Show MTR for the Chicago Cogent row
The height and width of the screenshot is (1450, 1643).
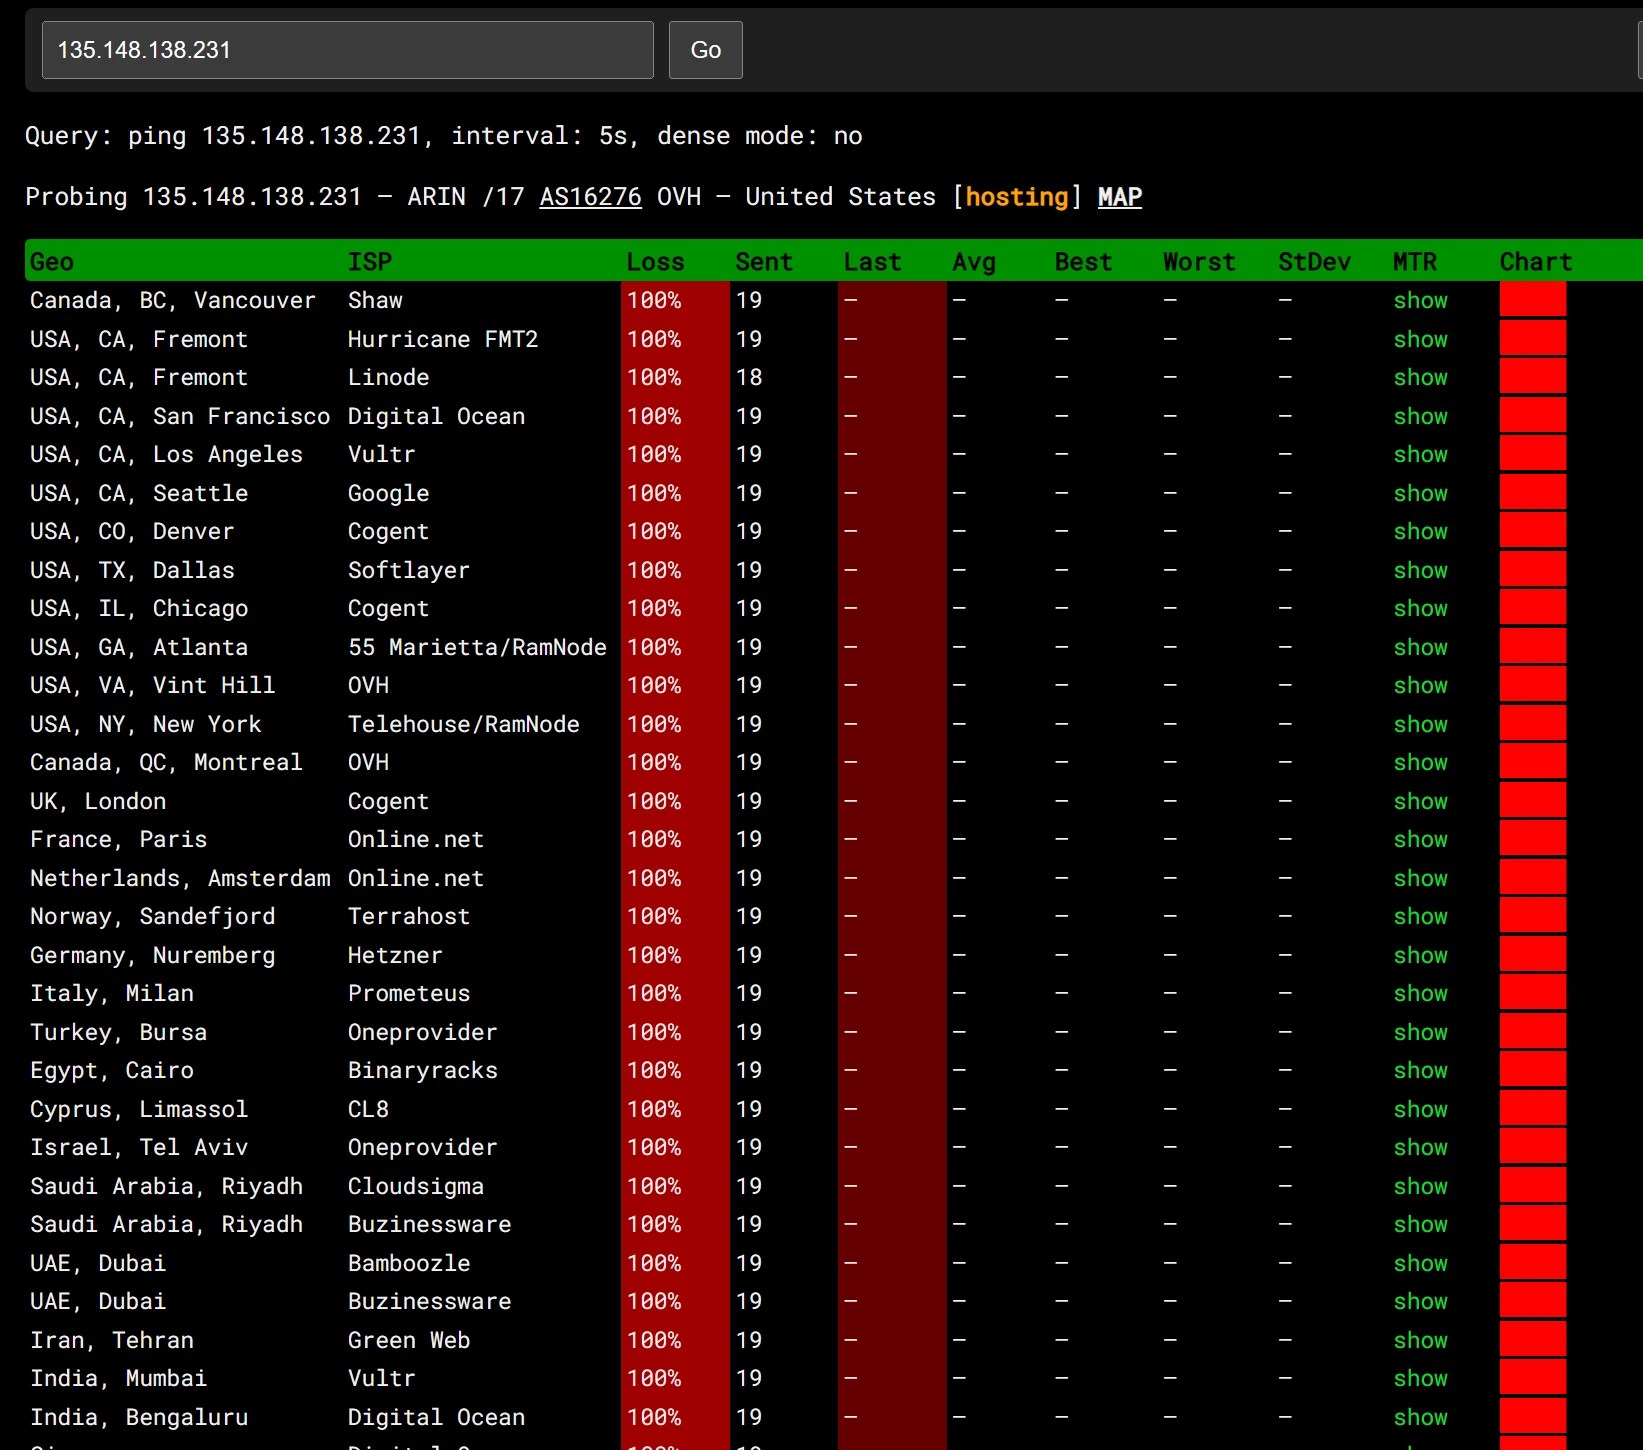[1420, 609]
